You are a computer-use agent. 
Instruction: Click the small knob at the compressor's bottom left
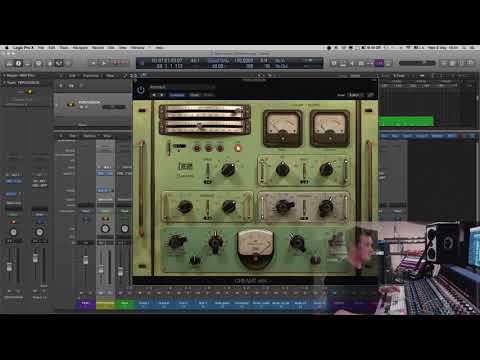pos(195,260)
